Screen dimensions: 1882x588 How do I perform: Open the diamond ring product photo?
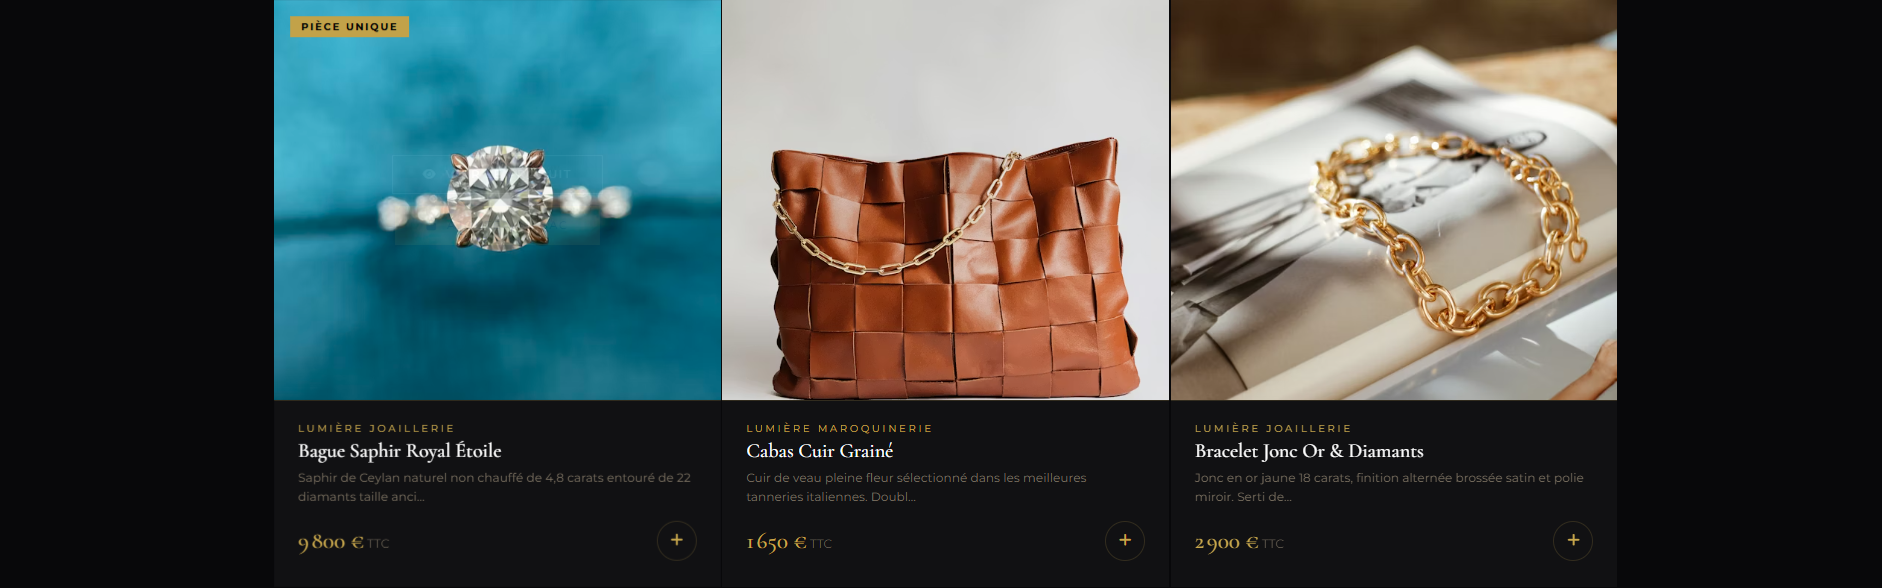click(497, 200)
